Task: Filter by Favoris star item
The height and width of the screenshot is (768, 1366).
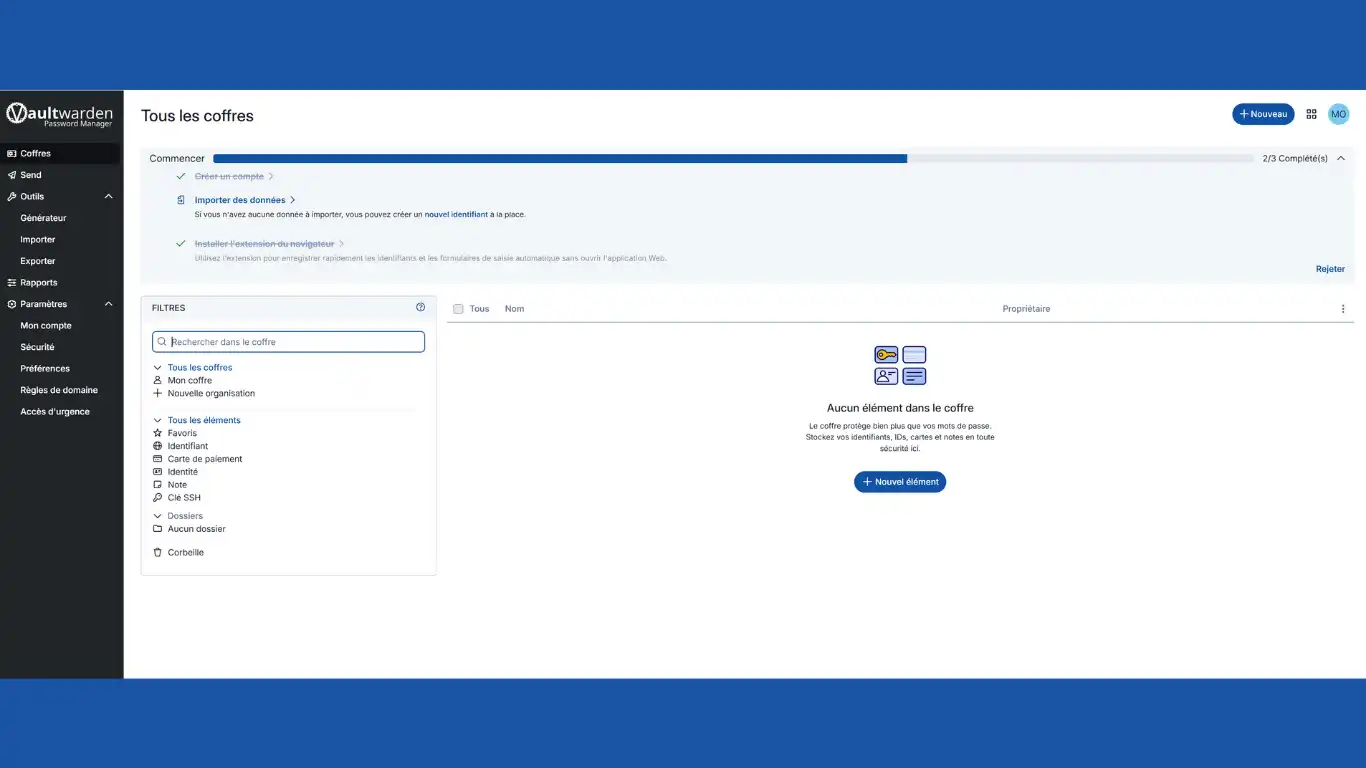Action: point(182,433)
